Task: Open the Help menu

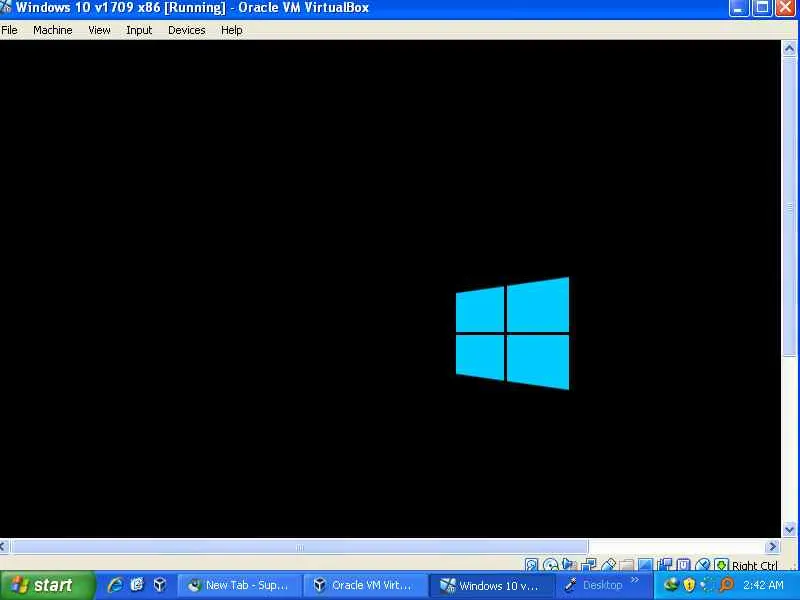Action: tap(232, 30)
